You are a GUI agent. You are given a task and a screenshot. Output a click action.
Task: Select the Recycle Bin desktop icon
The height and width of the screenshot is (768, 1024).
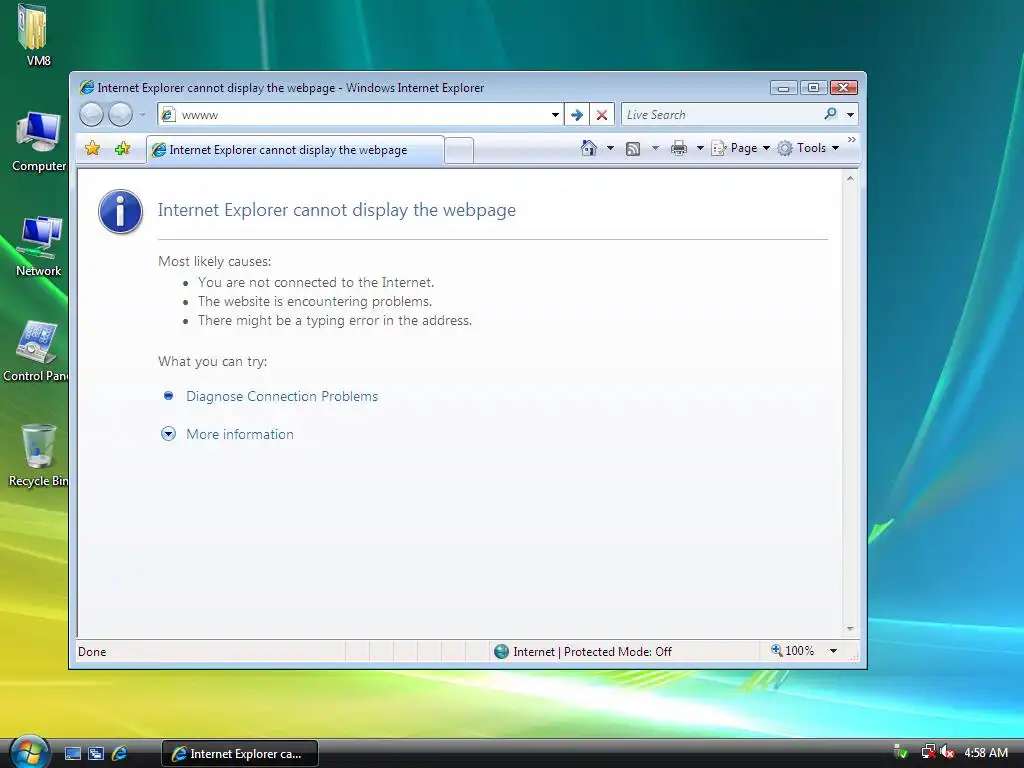pyautogui.click(x=38, y=455)
